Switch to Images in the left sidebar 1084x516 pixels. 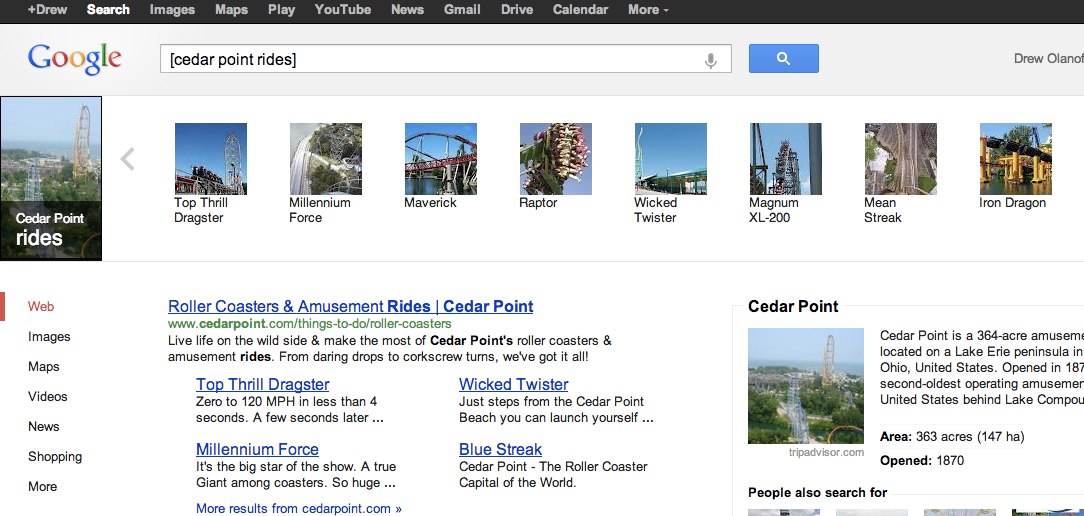pyautogui.click(x=49, y=337)
